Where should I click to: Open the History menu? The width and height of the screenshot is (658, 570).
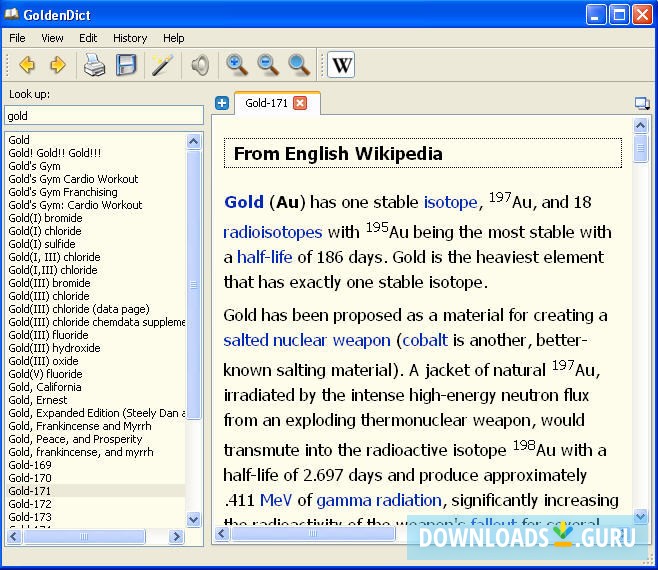click(x=130, y=38)
